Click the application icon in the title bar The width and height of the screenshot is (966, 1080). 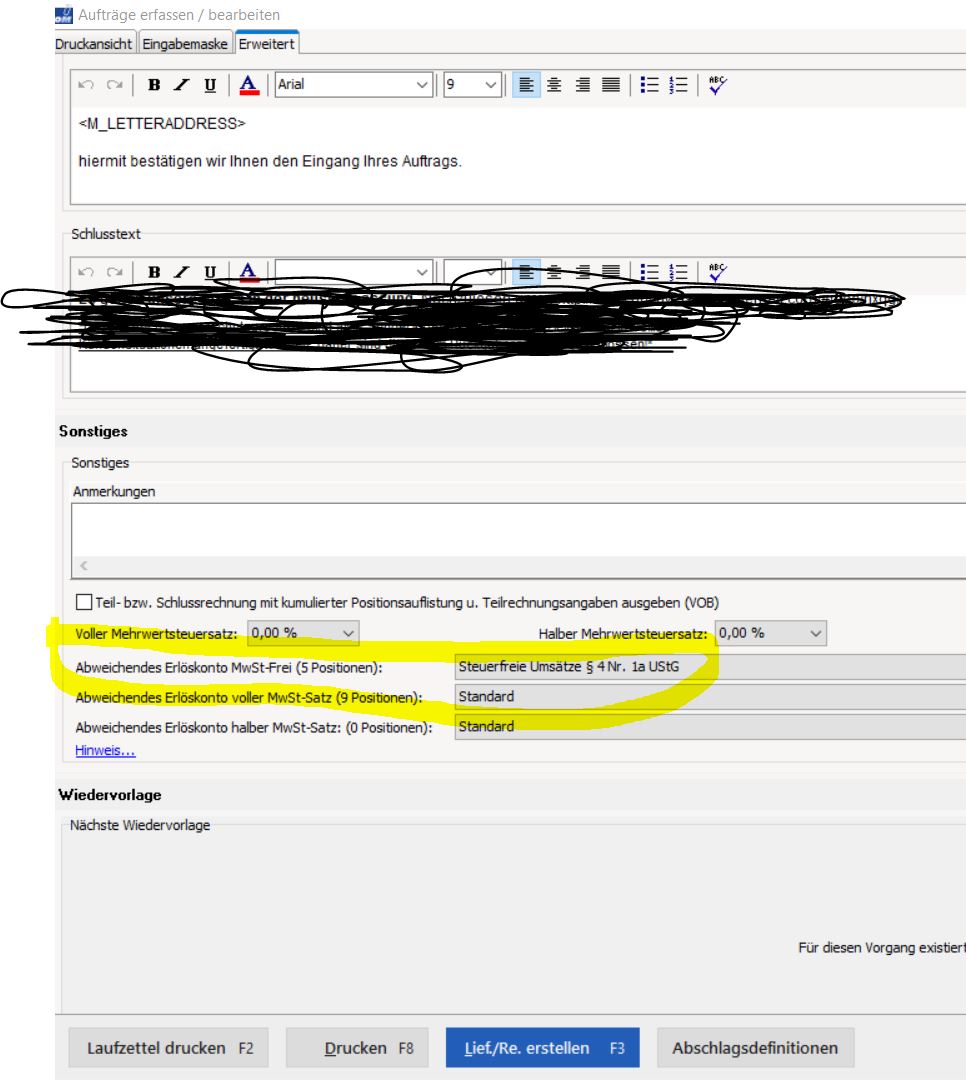point(63,14)
